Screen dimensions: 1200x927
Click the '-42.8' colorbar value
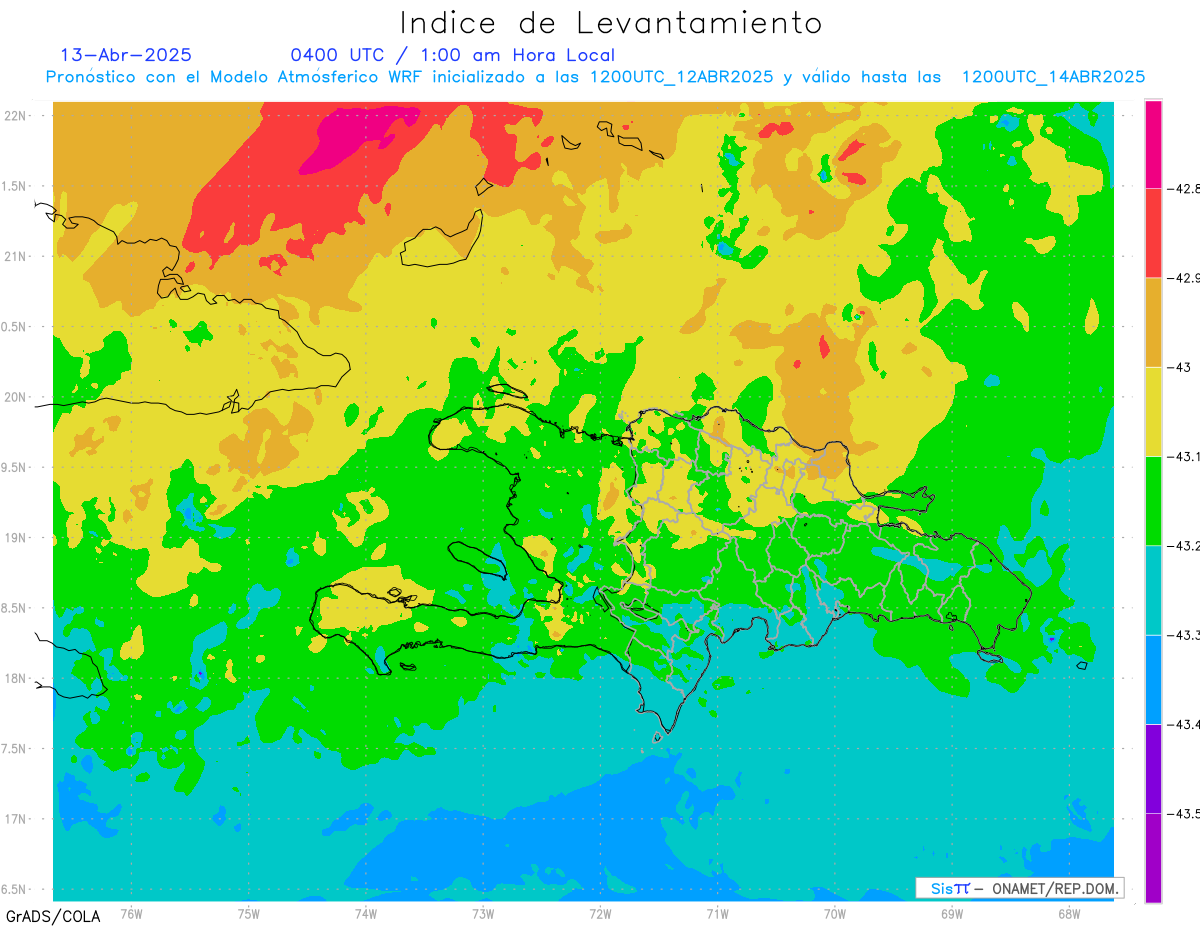(x=1186, y=188)
